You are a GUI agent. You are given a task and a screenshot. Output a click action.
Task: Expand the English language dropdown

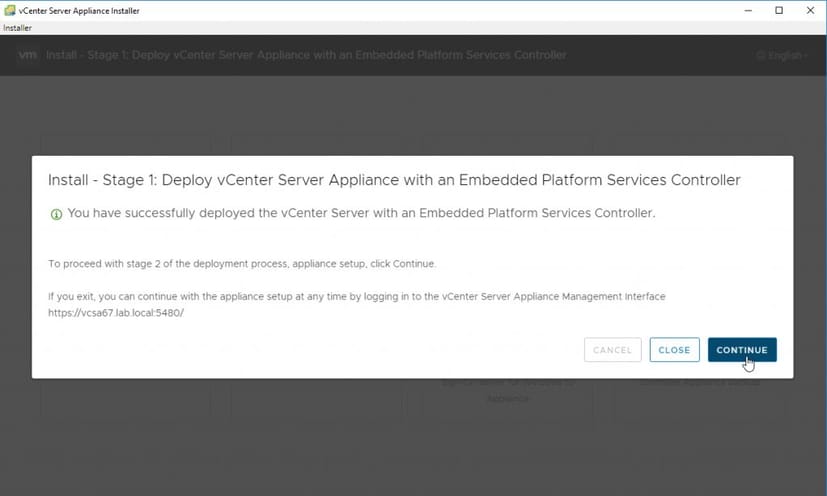[786, 55]
